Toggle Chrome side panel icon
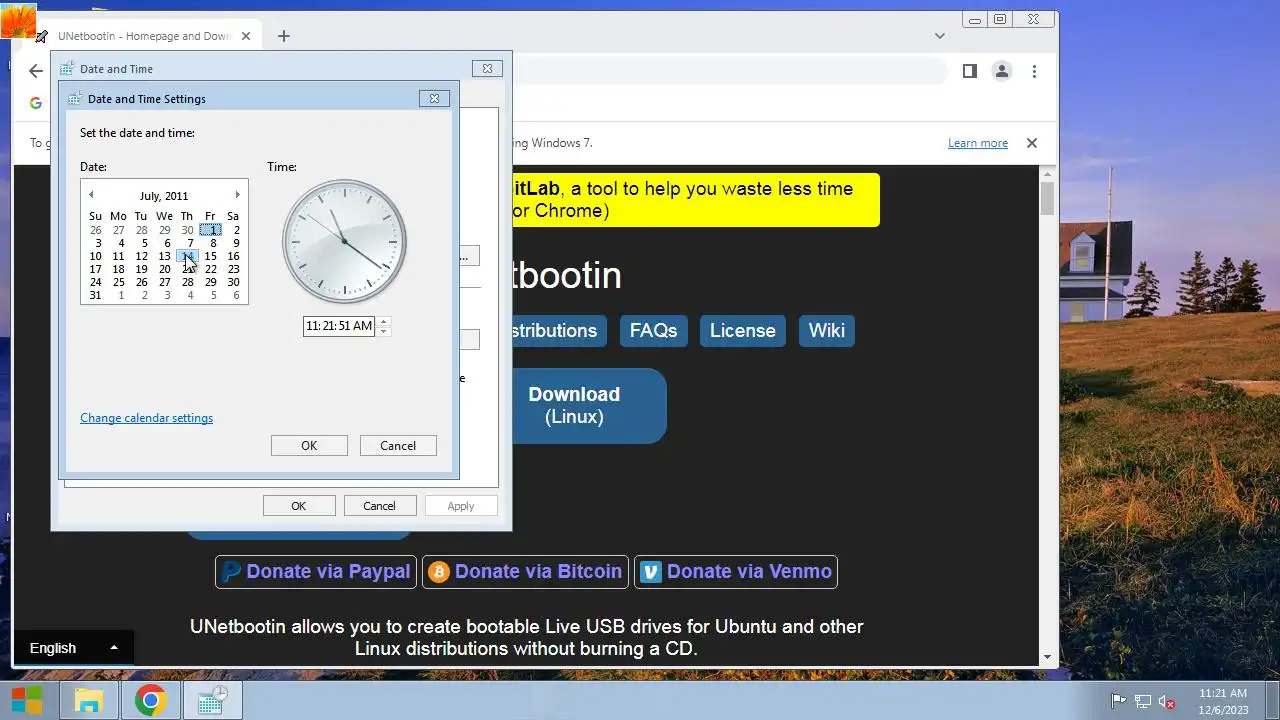Viewport: 1280px width, 720px height. tap(969, 71)
